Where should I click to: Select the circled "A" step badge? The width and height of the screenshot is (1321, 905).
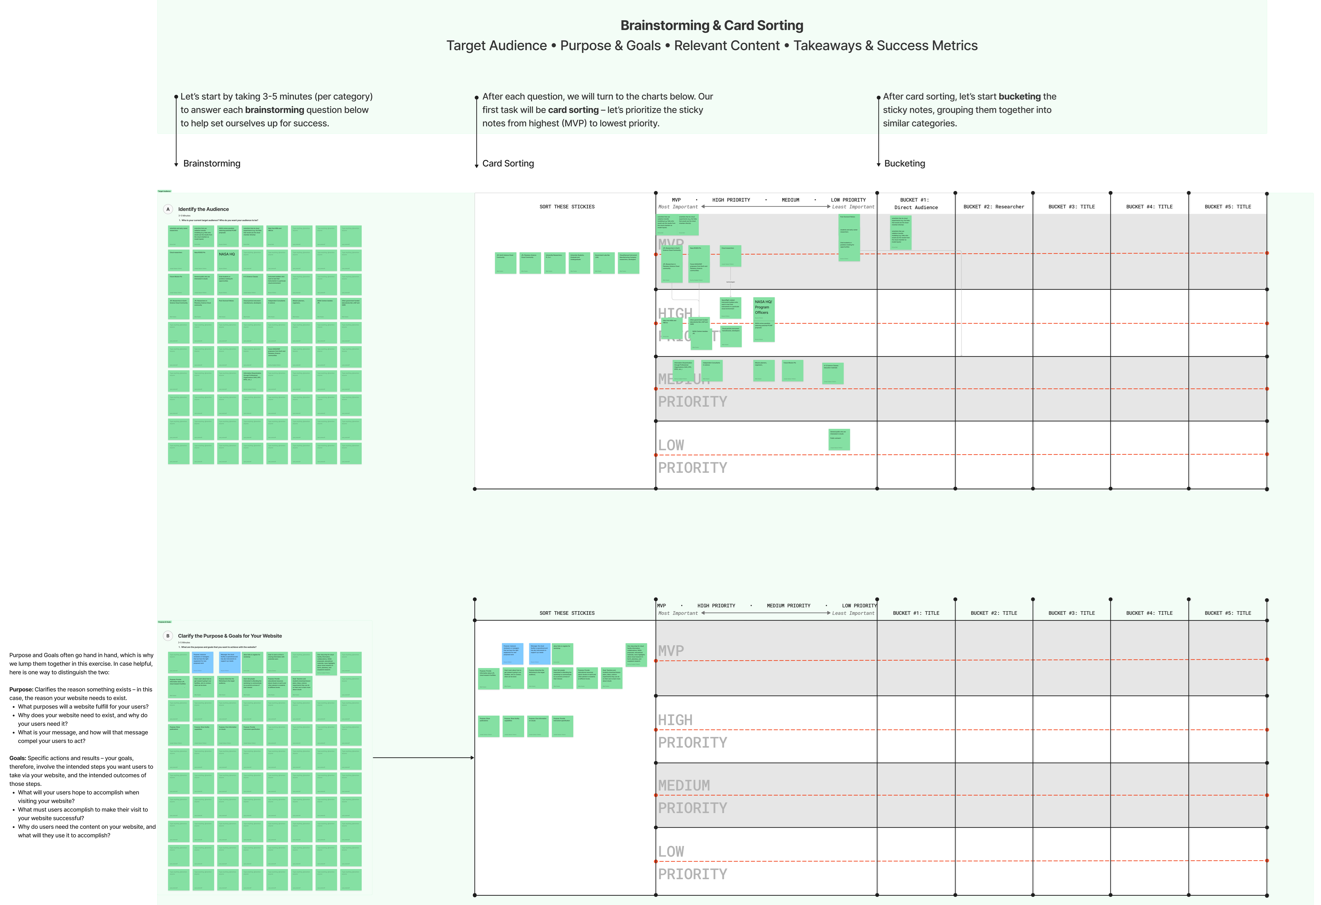[167, 208]
